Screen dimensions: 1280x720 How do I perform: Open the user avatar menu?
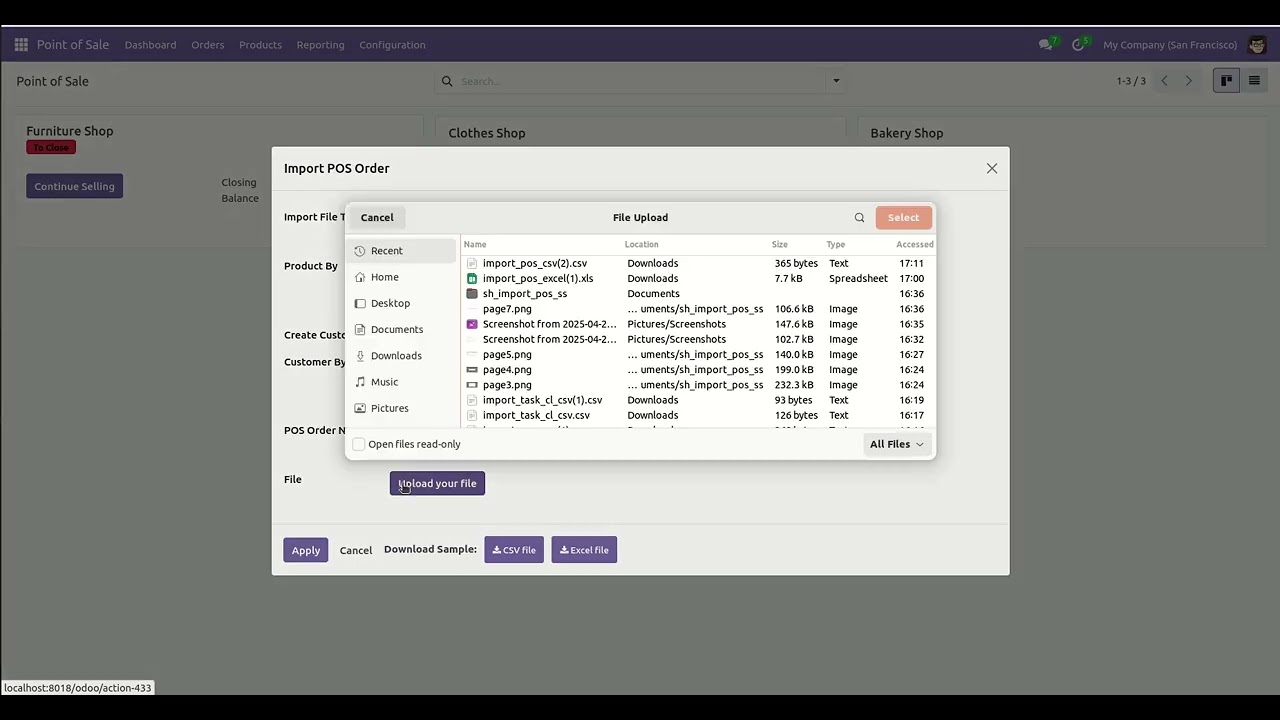pos(1257,45)
